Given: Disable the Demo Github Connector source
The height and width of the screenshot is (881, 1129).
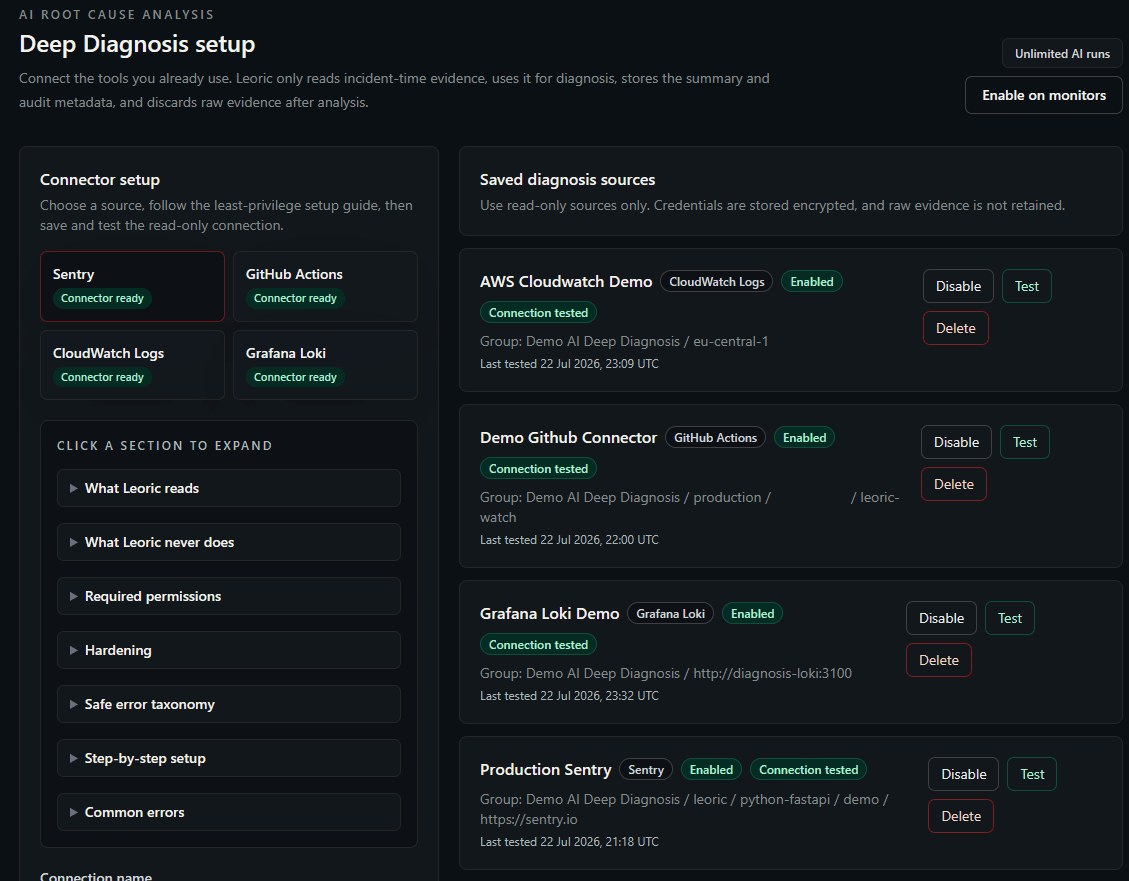Looking at the screenshot, I should [x=956, y=442].
